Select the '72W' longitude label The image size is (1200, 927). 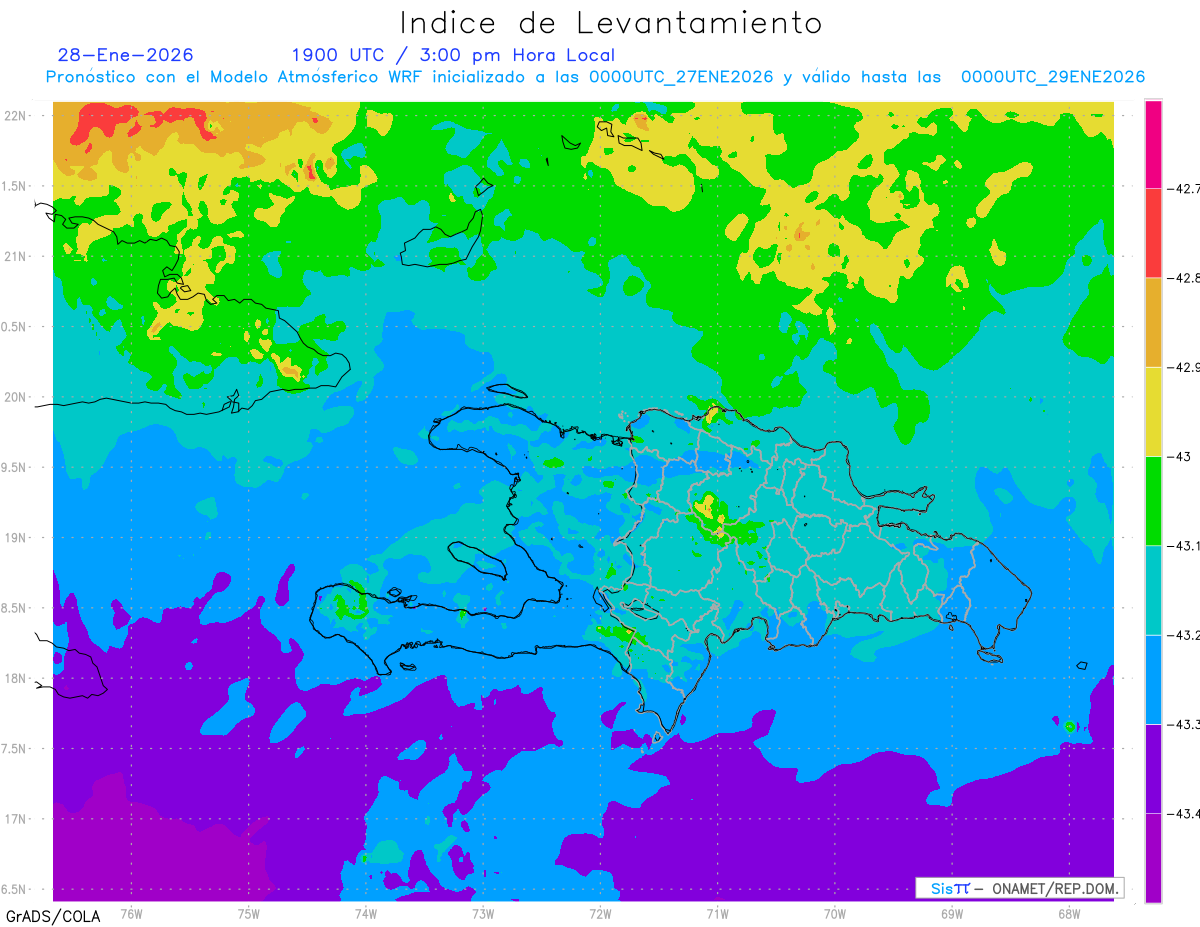tap(600, 913)
